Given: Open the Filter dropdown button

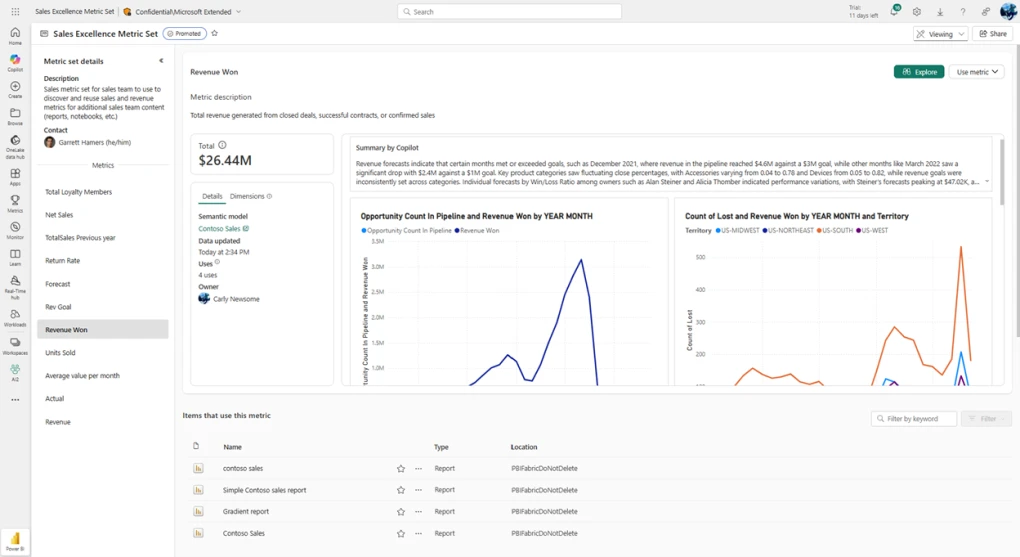Looking at the screenshot, I should pos(986,418).
